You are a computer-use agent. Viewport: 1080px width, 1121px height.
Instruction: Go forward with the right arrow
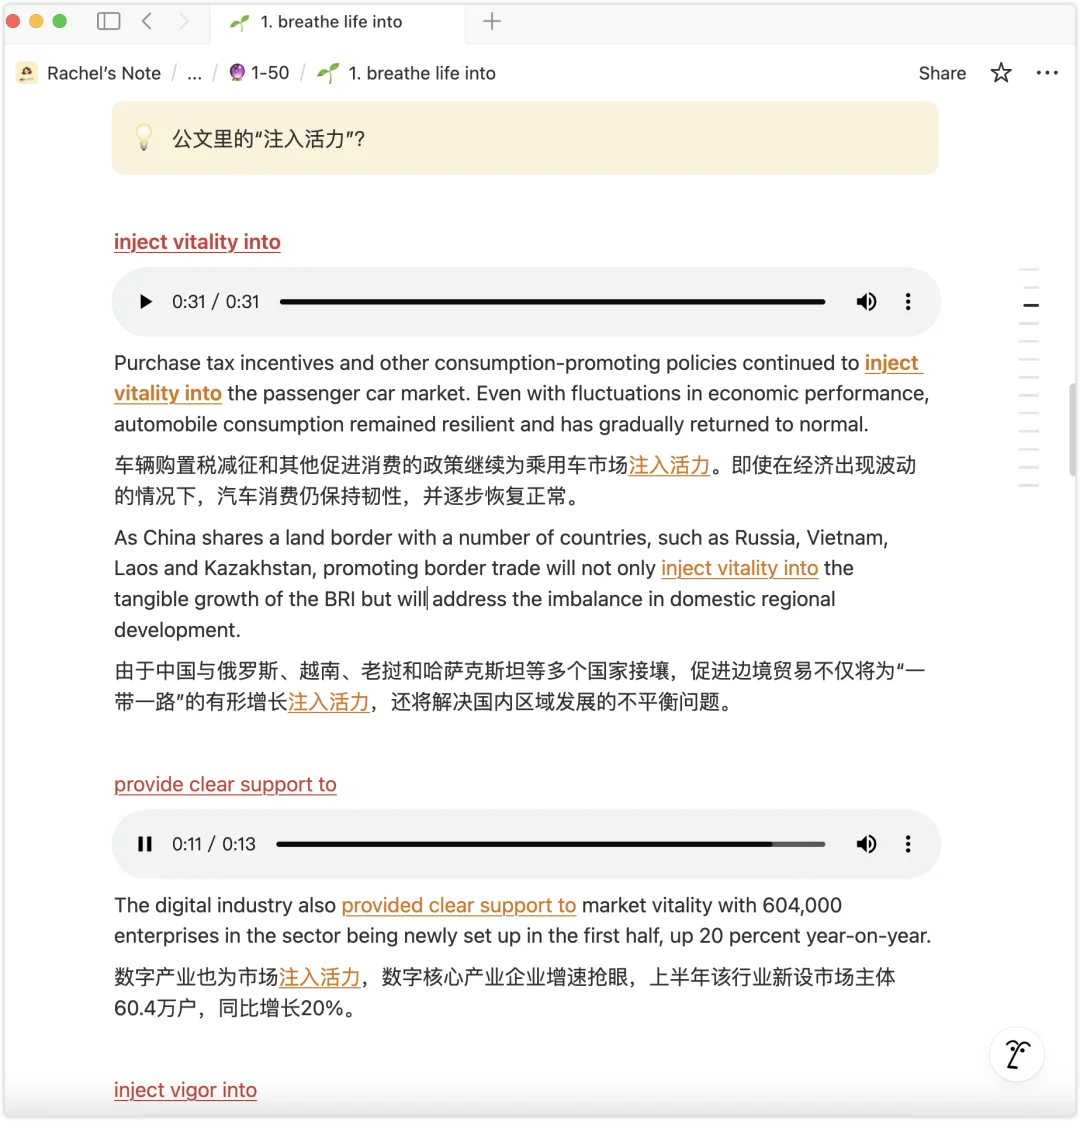184,21
